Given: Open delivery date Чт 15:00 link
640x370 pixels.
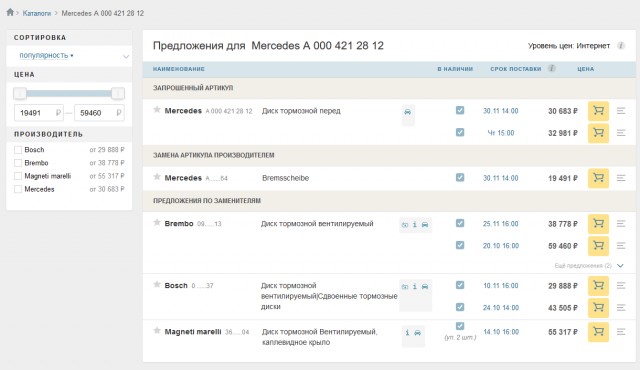Looking at the screenshot, I should click(501, 133).
